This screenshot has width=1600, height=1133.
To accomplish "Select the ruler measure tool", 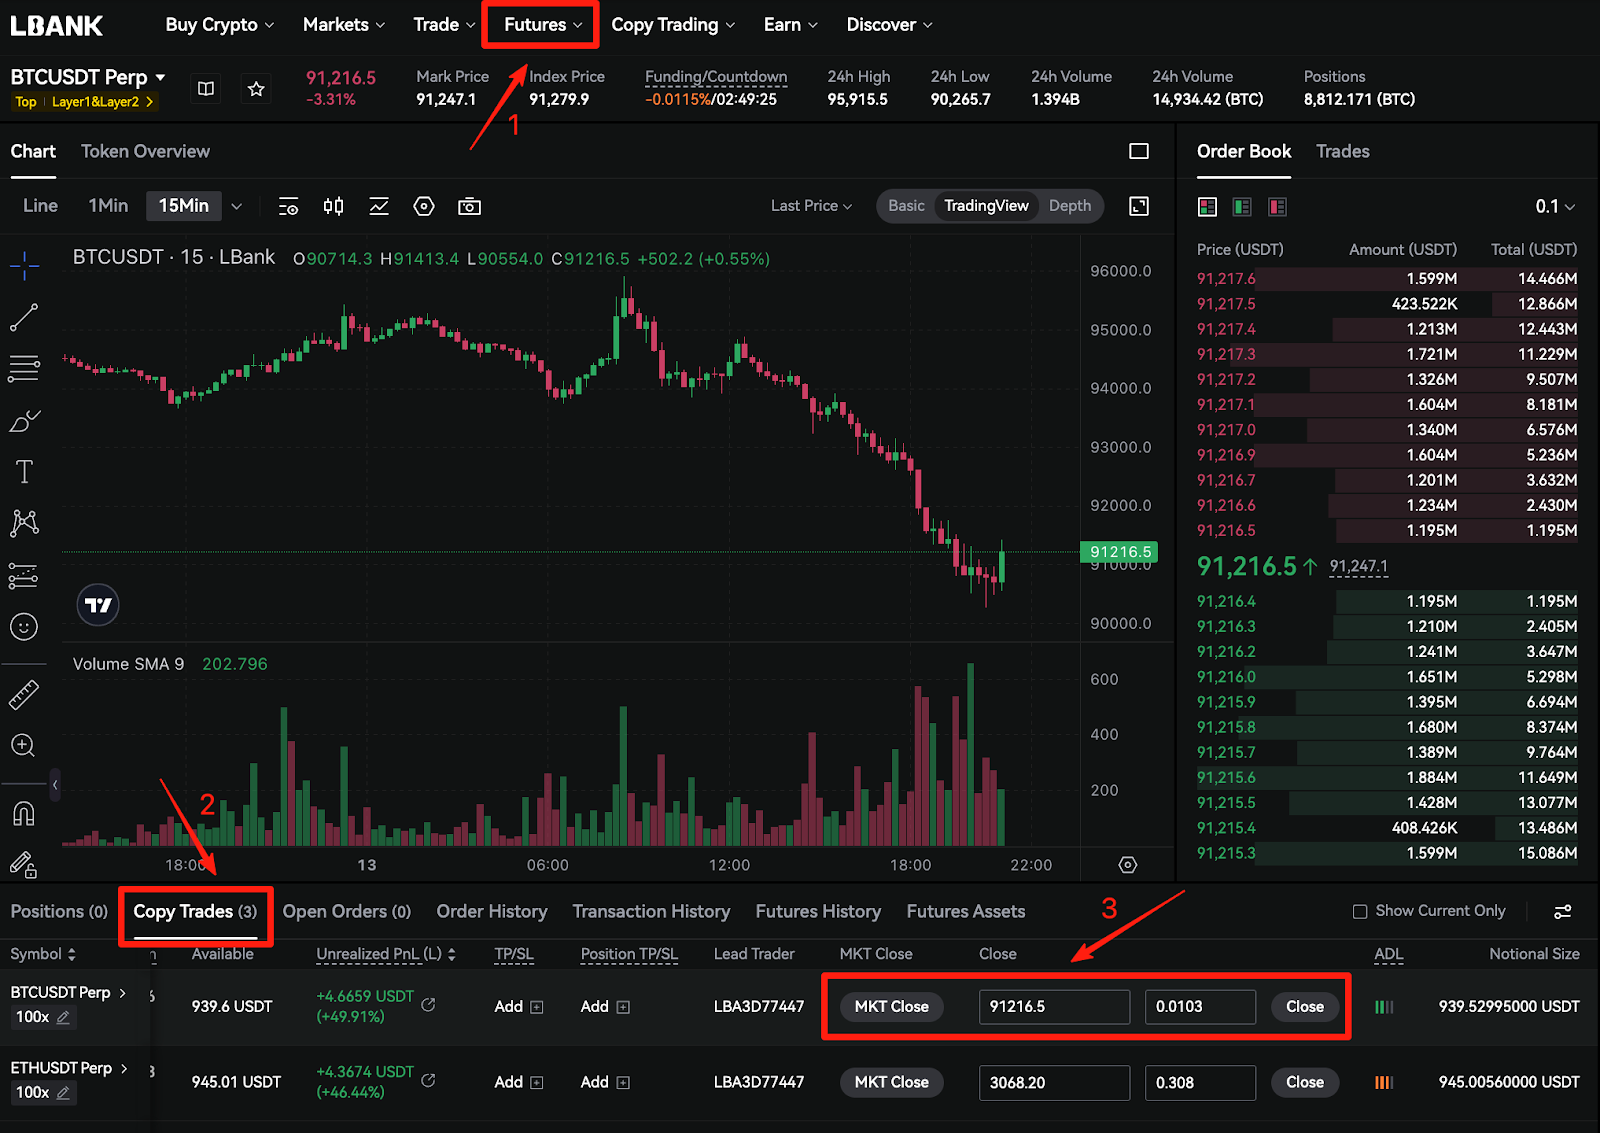I will tap(24, 695).
